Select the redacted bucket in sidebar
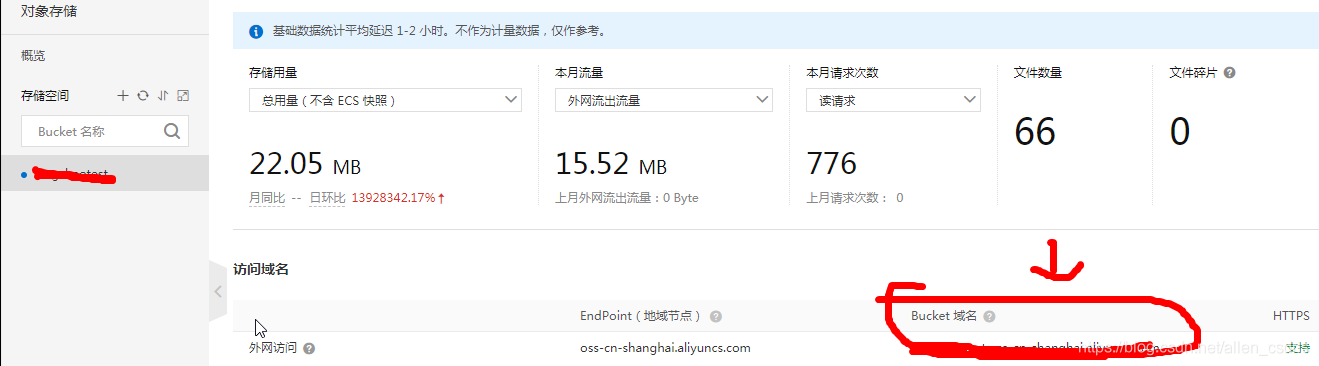Viewport: 1319px width, 366px height. coord(104,174)
